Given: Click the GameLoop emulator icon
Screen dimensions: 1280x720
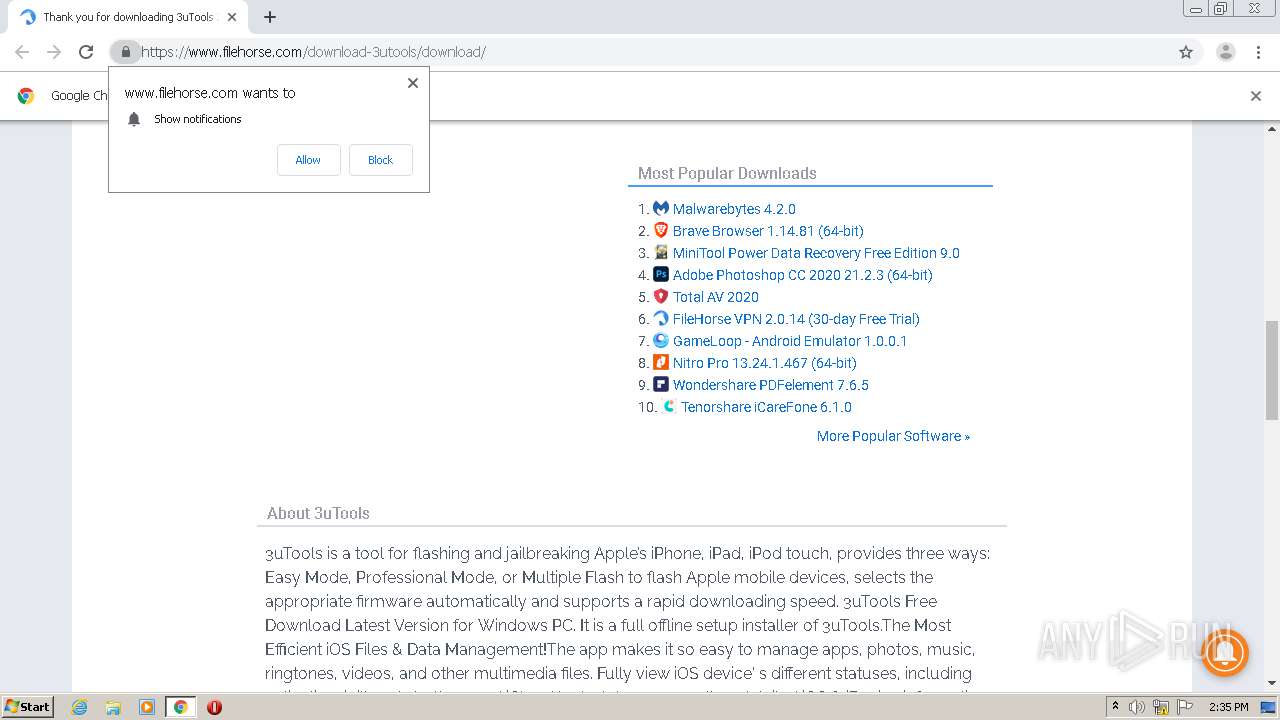Looking at the screenshot, I should (661, 340).
